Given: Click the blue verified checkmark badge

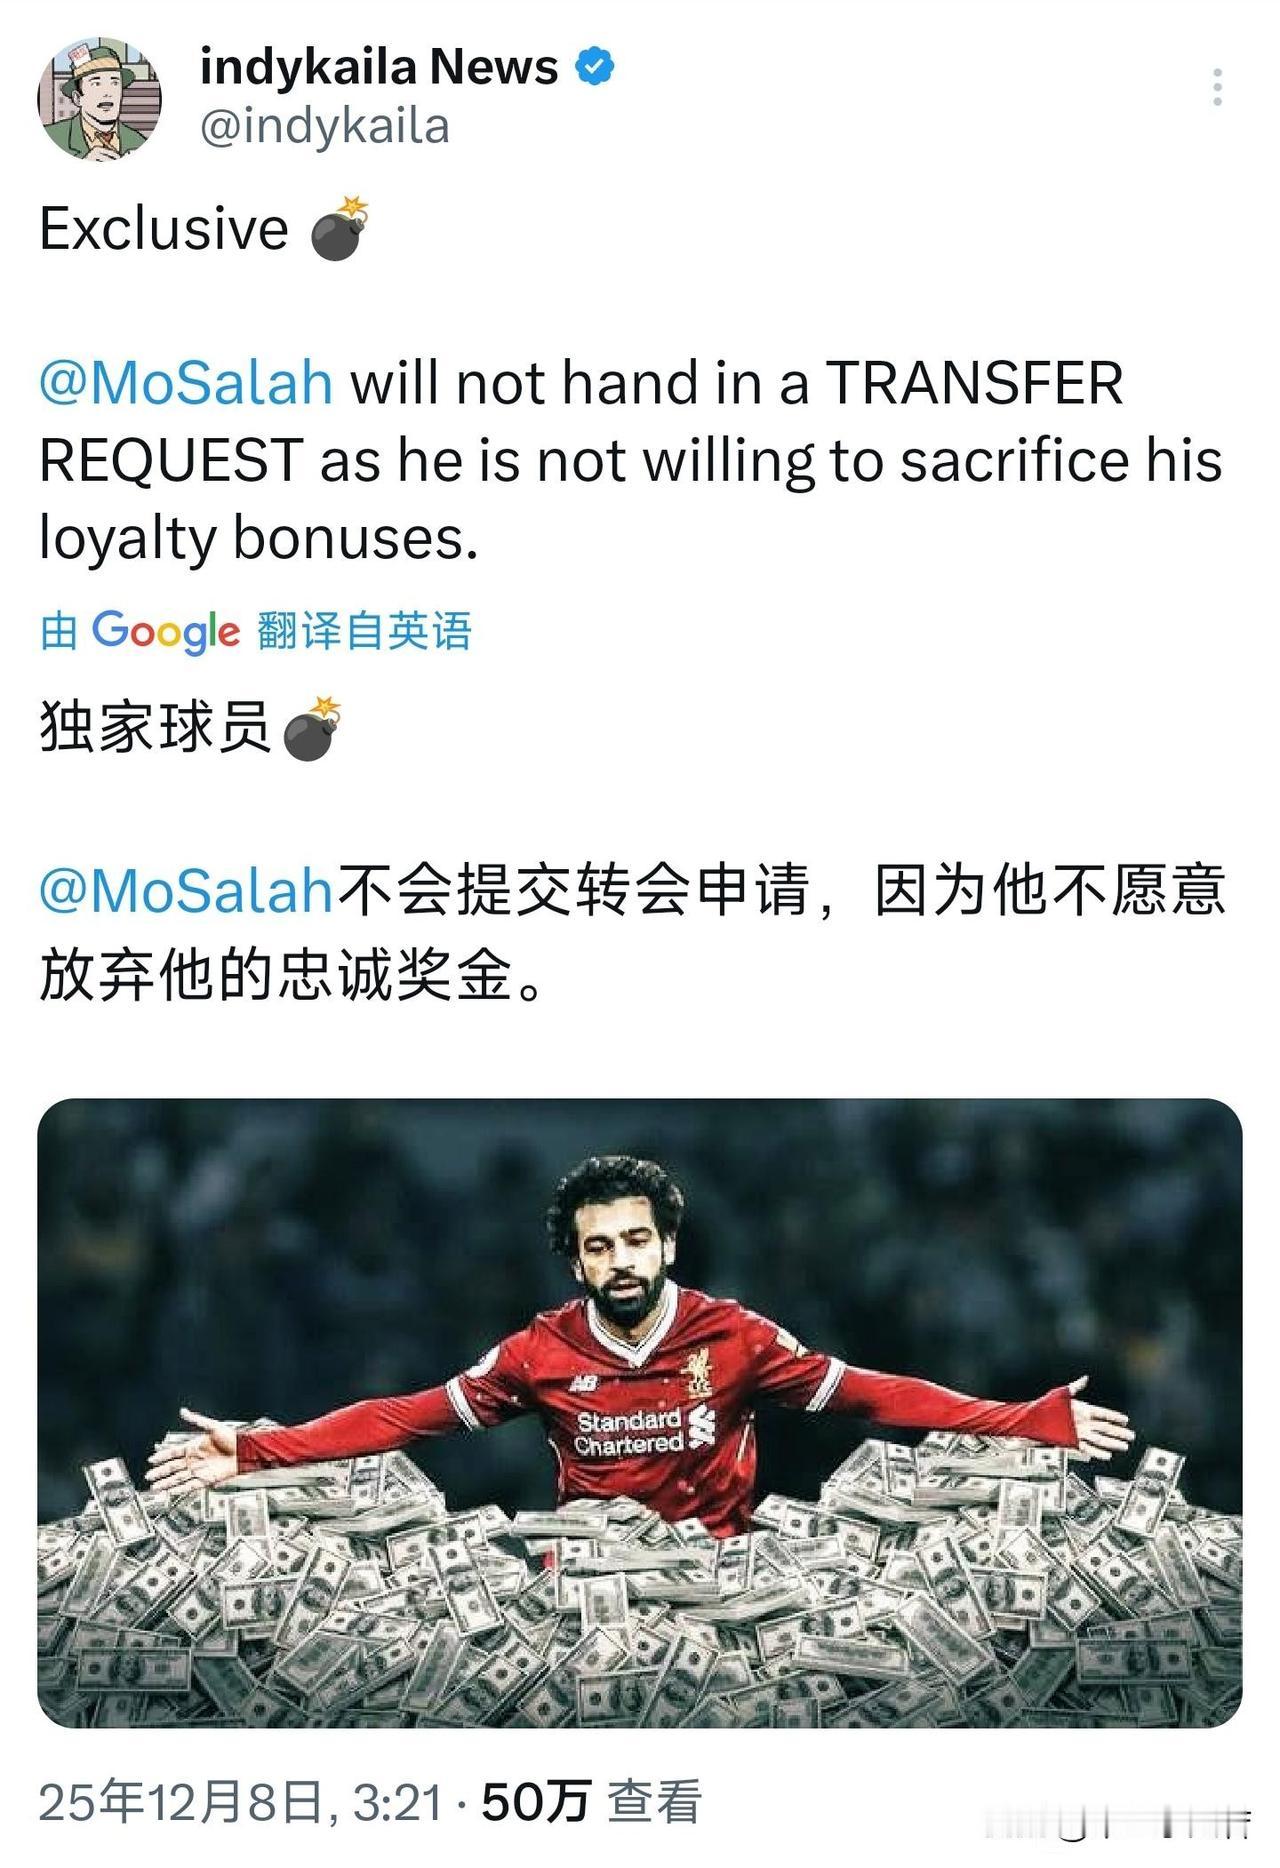Looking at the screenshot, I should pos(595,67).
